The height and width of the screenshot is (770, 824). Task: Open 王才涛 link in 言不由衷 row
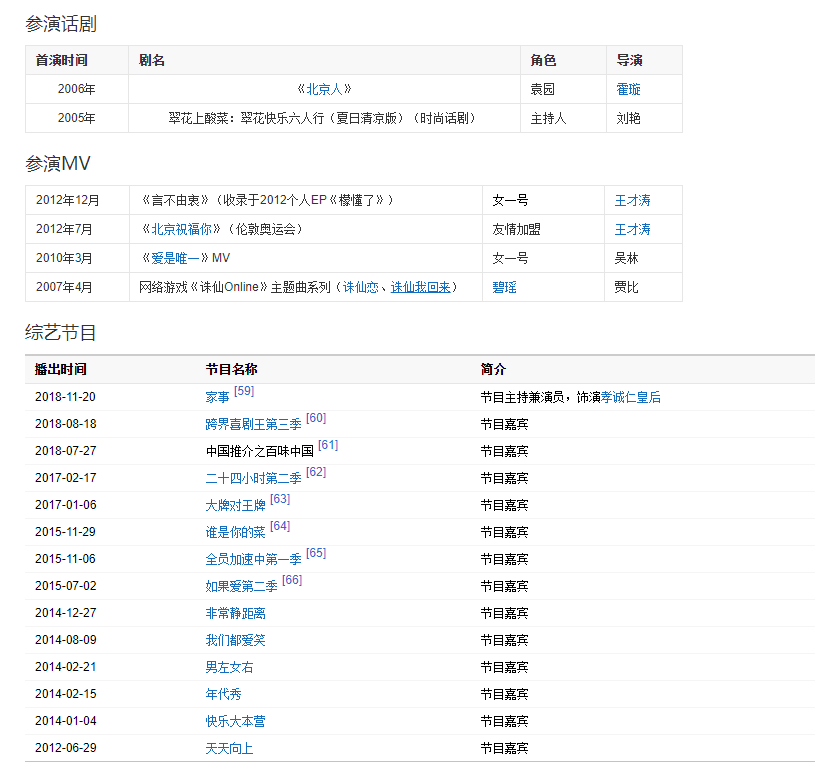(x=632, y=200)
